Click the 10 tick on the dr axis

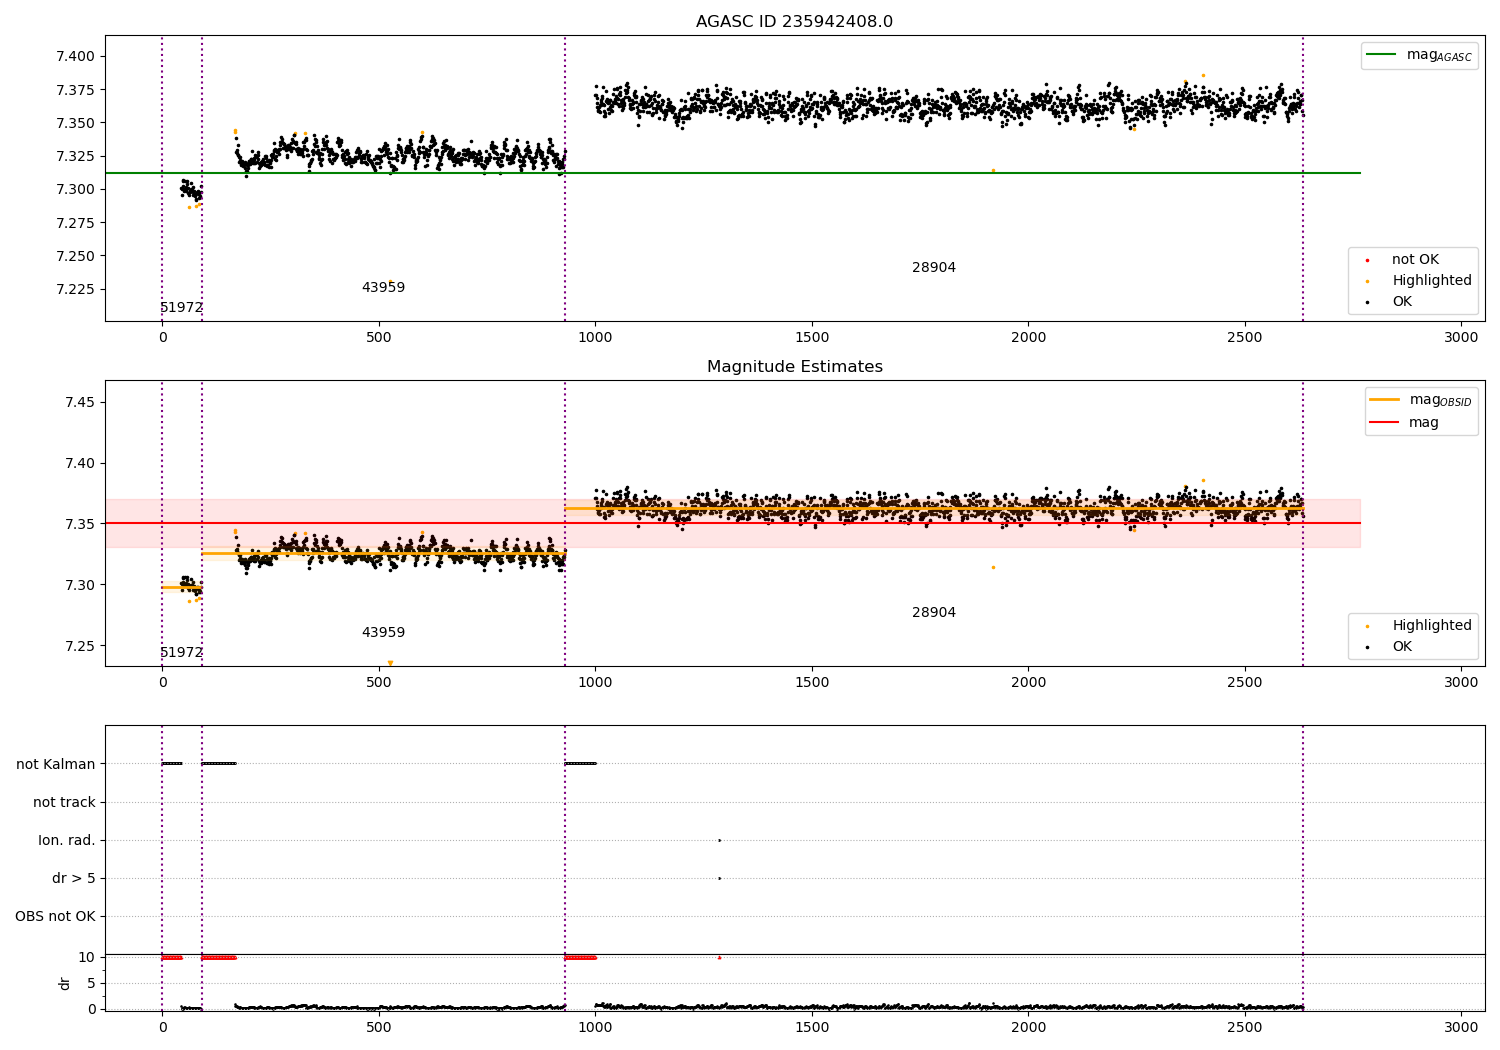tap(87, 958)
